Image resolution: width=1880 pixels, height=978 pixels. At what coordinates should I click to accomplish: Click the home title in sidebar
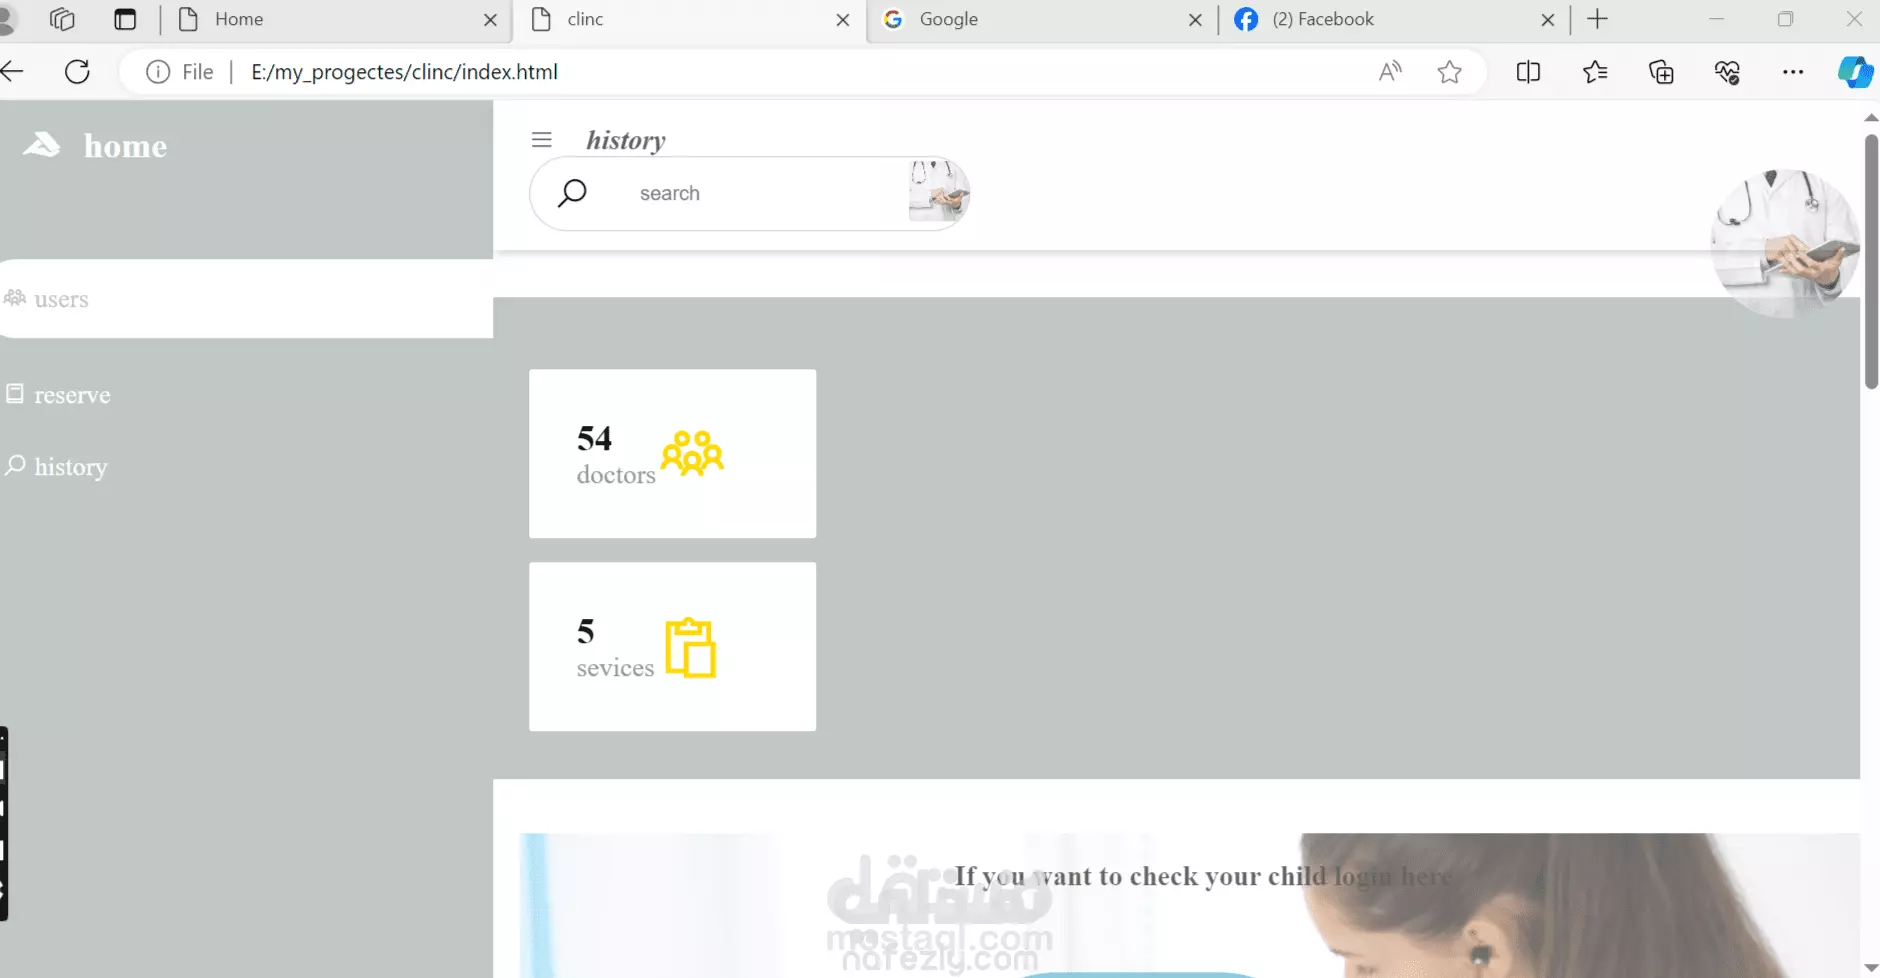click(125, 146)
